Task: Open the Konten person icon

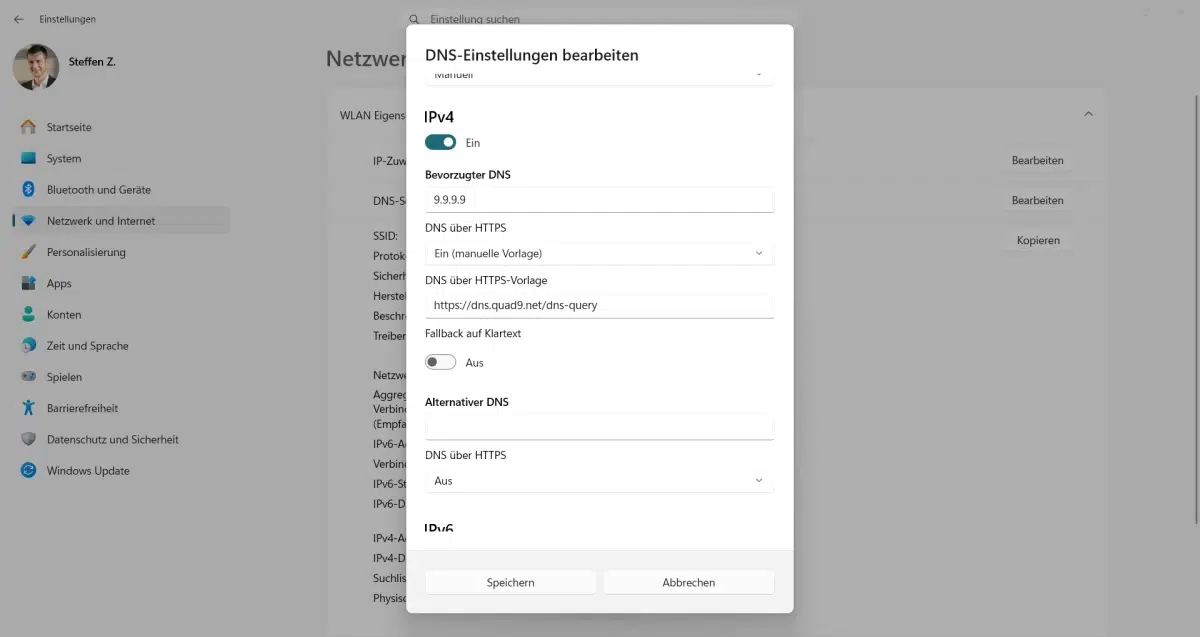Action: (28, 314)
